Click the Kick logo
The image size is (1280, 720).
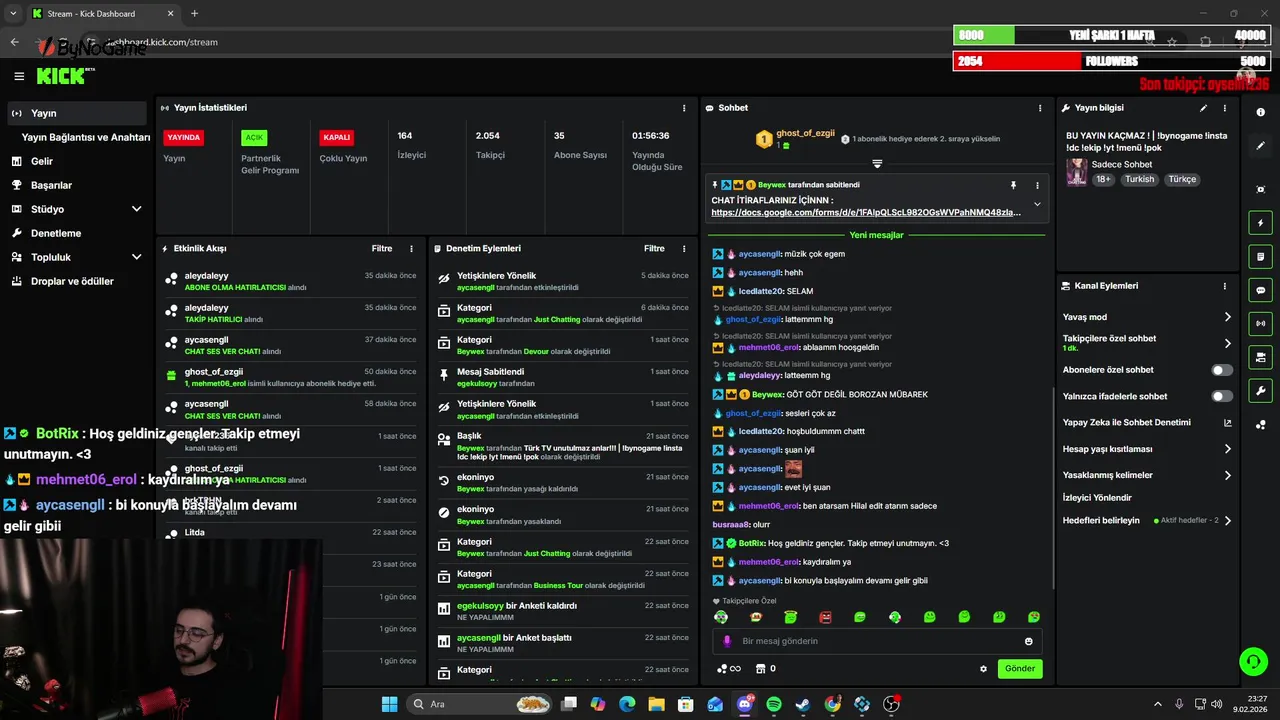click(x=63, y=76)
